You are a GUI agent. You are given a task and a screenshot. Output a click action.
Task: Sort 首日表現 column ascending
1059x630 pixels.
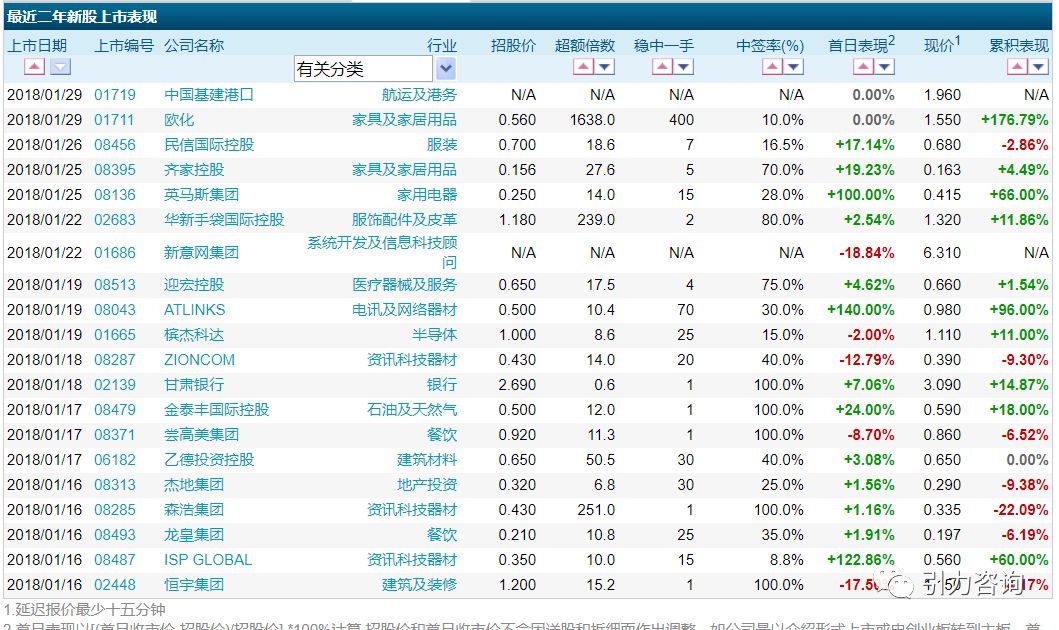863,66
